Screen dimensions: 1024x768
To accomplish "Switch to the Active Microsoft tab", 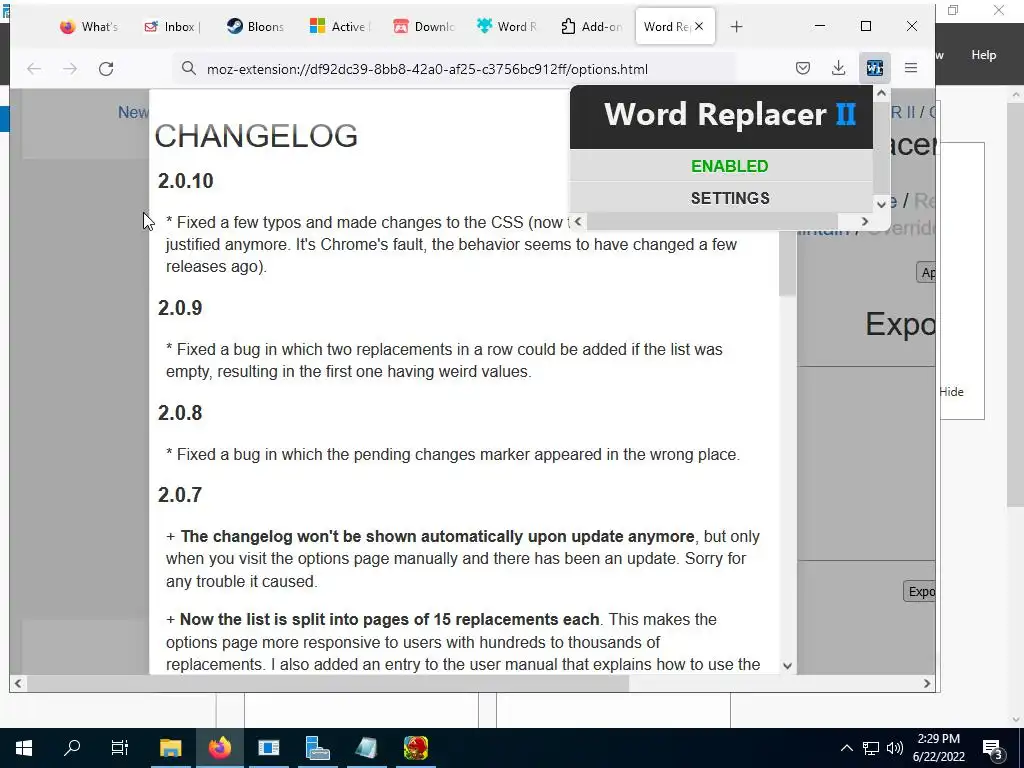I will pyautogui.click(x=339, y=27).
